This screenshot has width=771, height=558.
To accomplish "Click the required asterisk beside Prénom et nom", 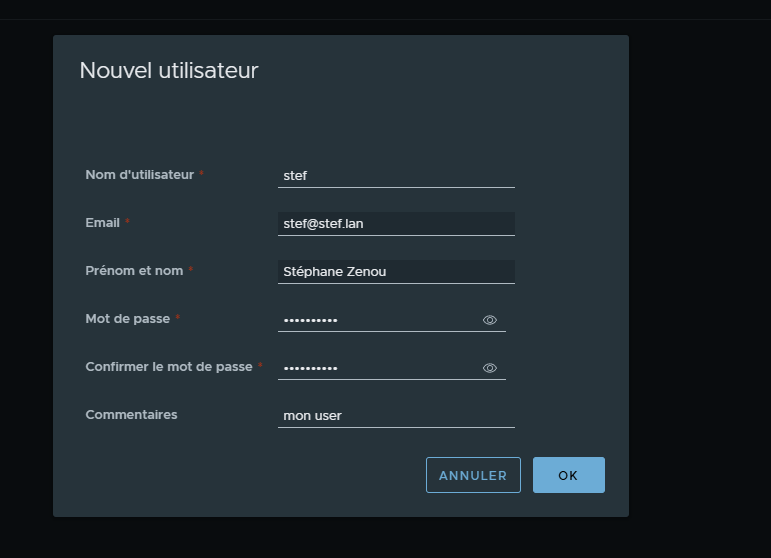I will click(190, 270).
